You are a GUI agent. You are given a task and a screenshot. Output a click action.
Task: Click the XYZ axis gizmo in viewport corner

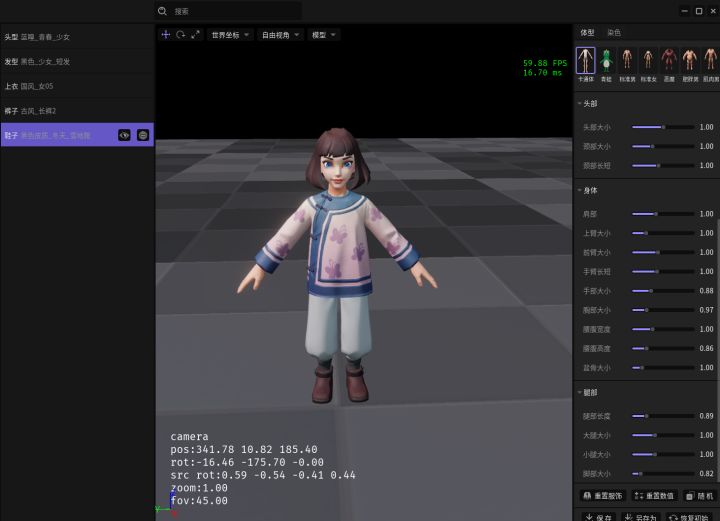(x=167, y=505)
